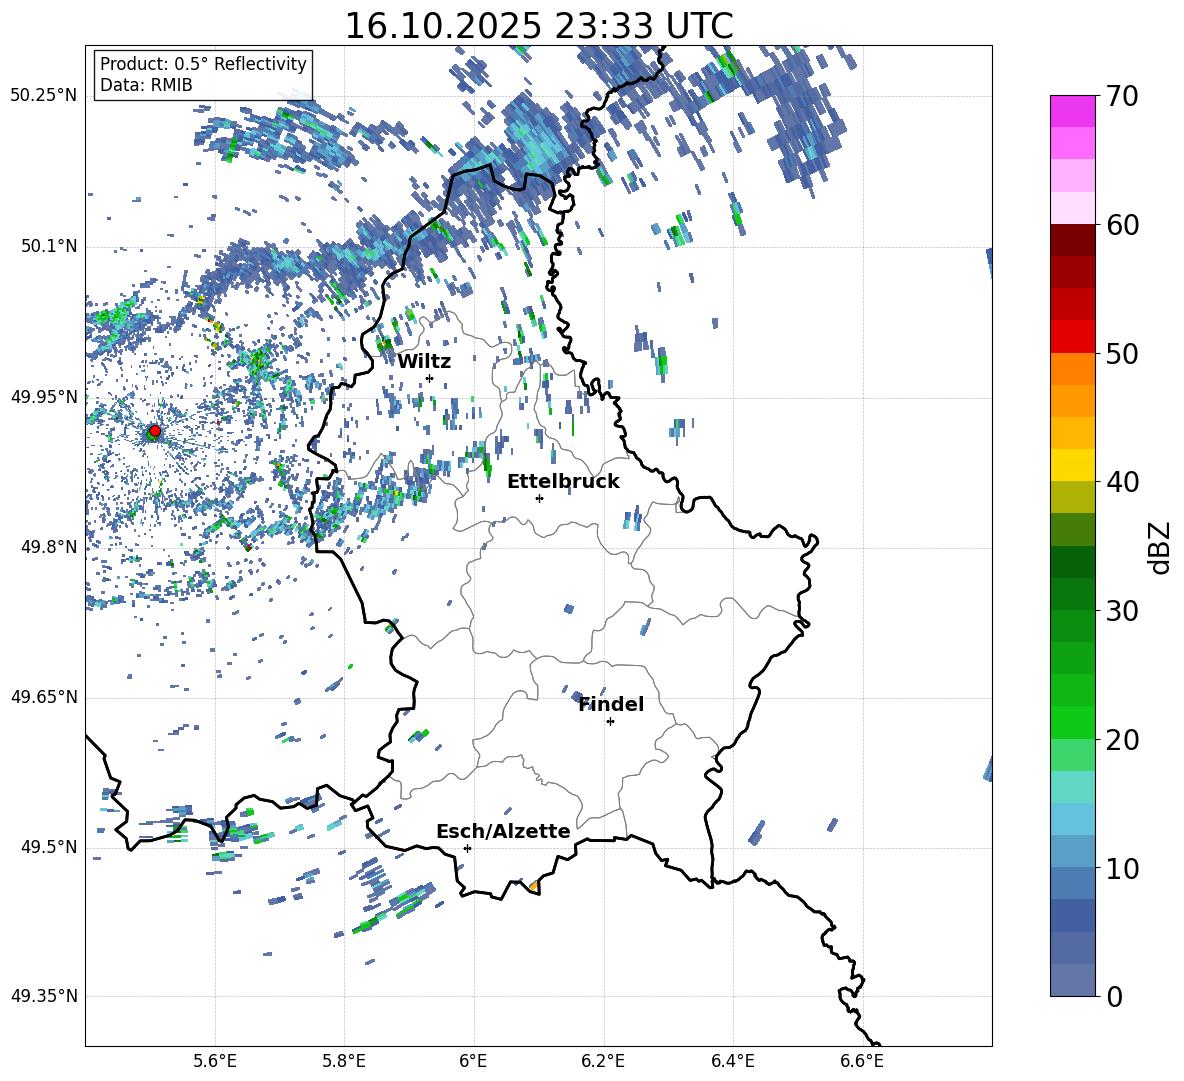Click the 49.8°N latitude label
The image size is (1184, 1081).
[x=48, y=547]
